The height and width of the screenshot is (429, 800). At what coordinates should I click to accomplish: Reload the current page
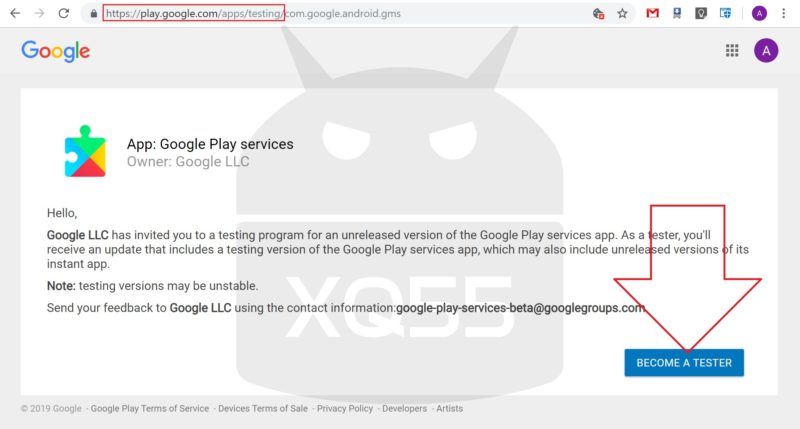(64, 14)
